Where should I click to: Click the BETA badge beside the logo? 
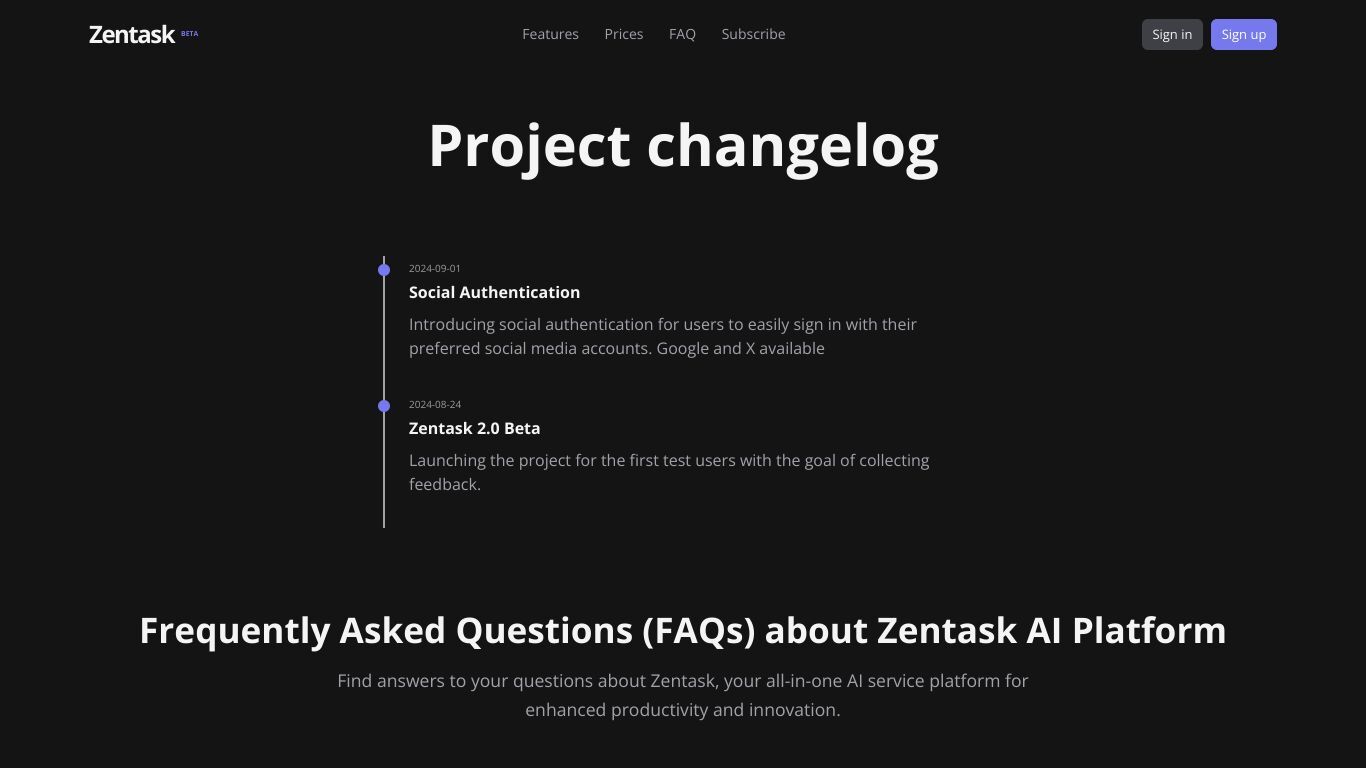(x=189, y=34)
